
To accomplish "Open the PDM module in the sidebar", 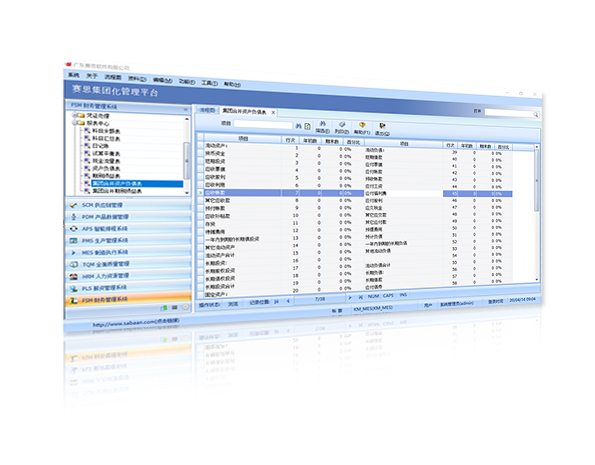I will [x=128, y=217].
